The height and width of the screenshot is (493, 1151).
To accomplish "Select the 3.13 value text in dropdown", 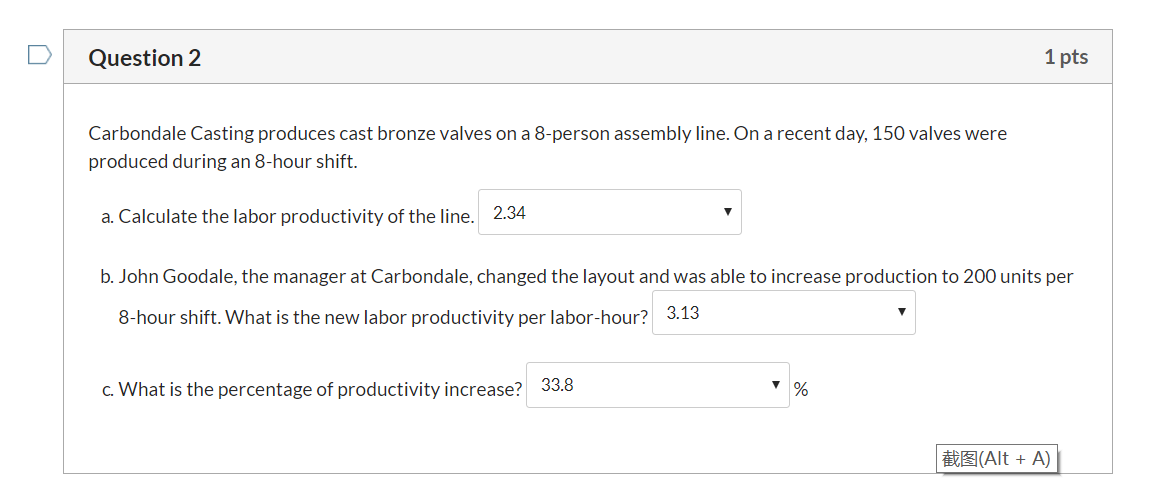I will 683,313.
